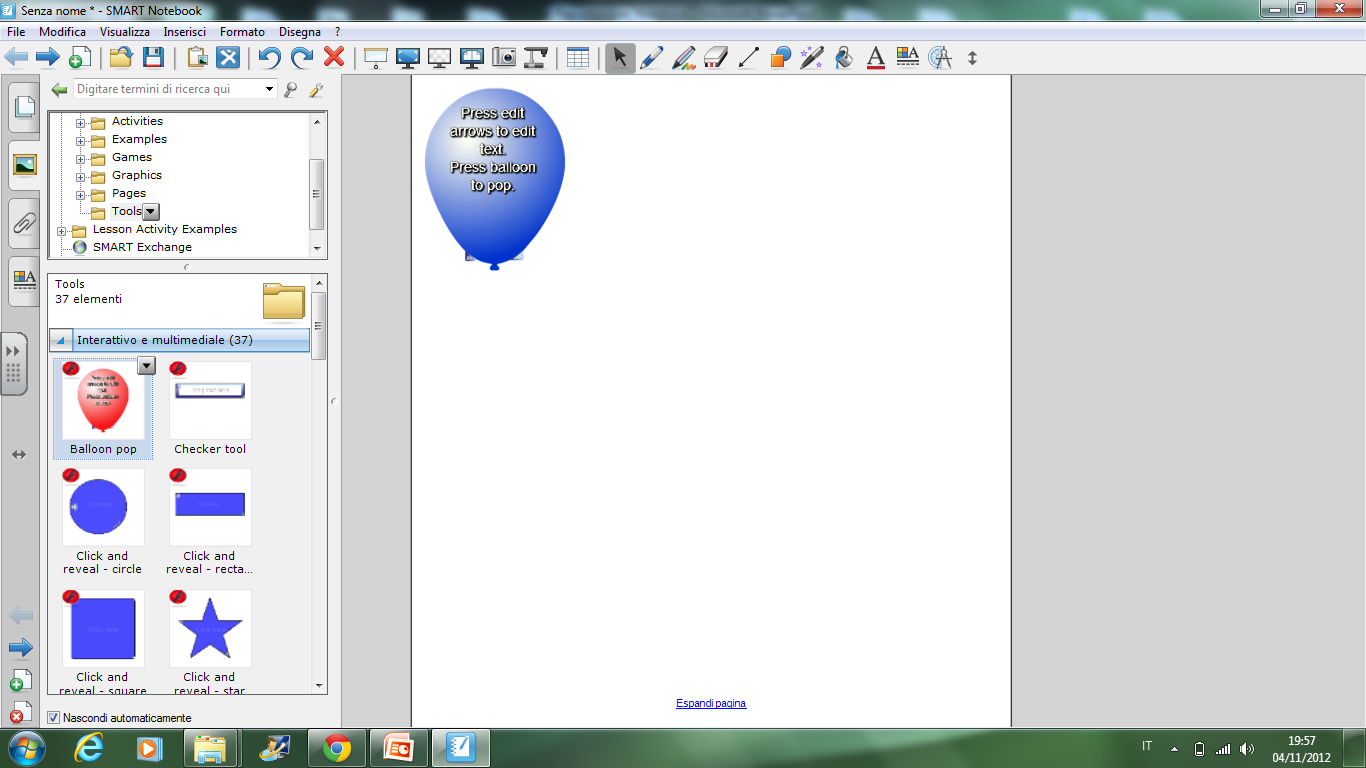Expand the Pages folder node
Viewport: 1366px width, 768px height.
pos(81,195)
